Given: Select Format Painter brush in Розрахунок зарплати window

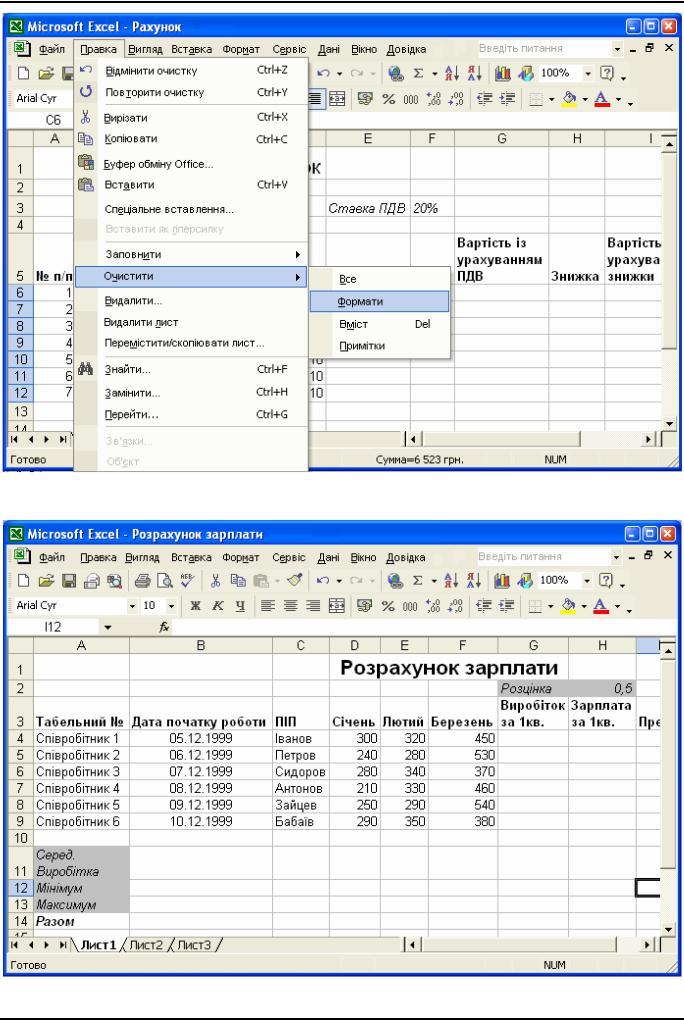Looking at the screenshot, I should coord(294,580).
